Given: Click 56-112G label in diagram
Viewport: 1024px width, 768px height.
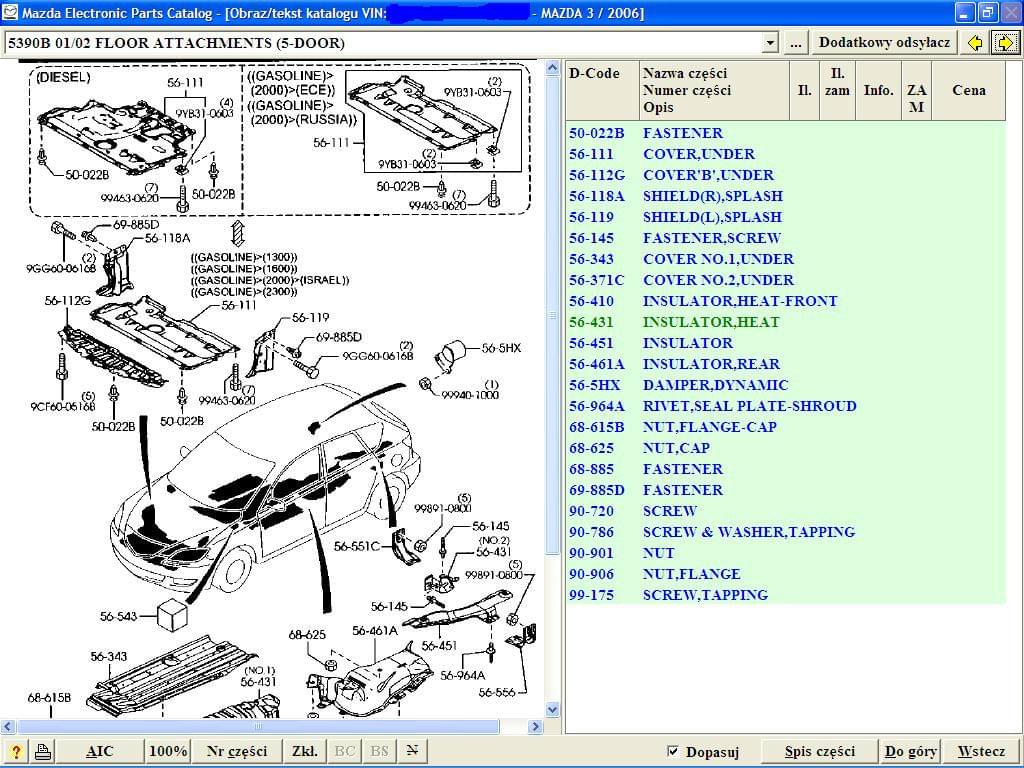Looking at the screenshot, I should point(67,300).
